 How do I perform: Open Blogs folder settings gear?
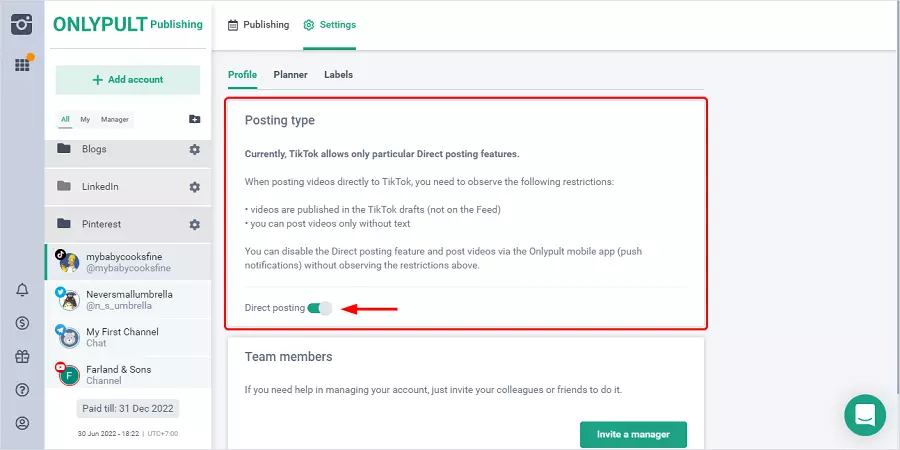[194, 149]
